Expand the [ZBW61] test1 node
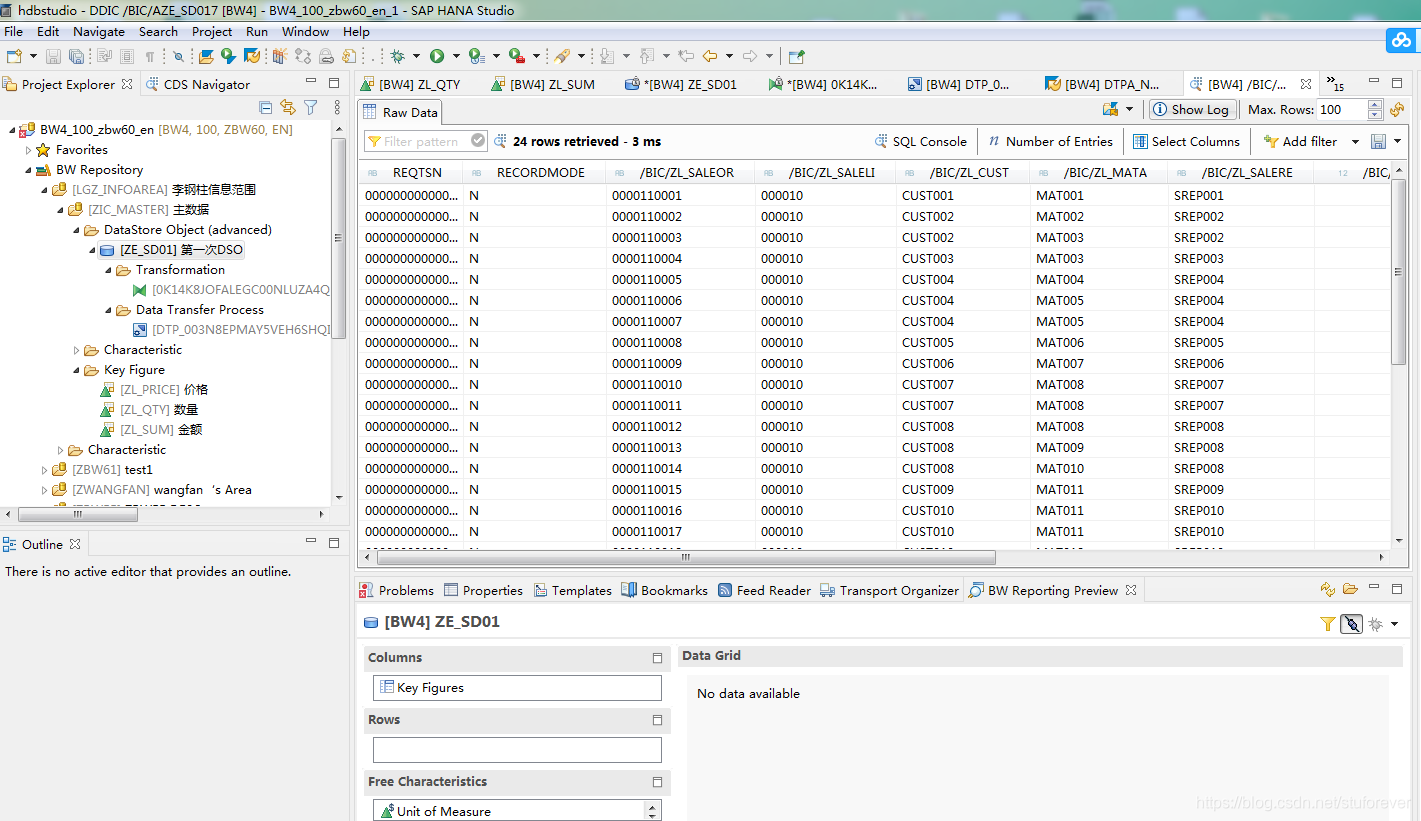 pos(44,470)
